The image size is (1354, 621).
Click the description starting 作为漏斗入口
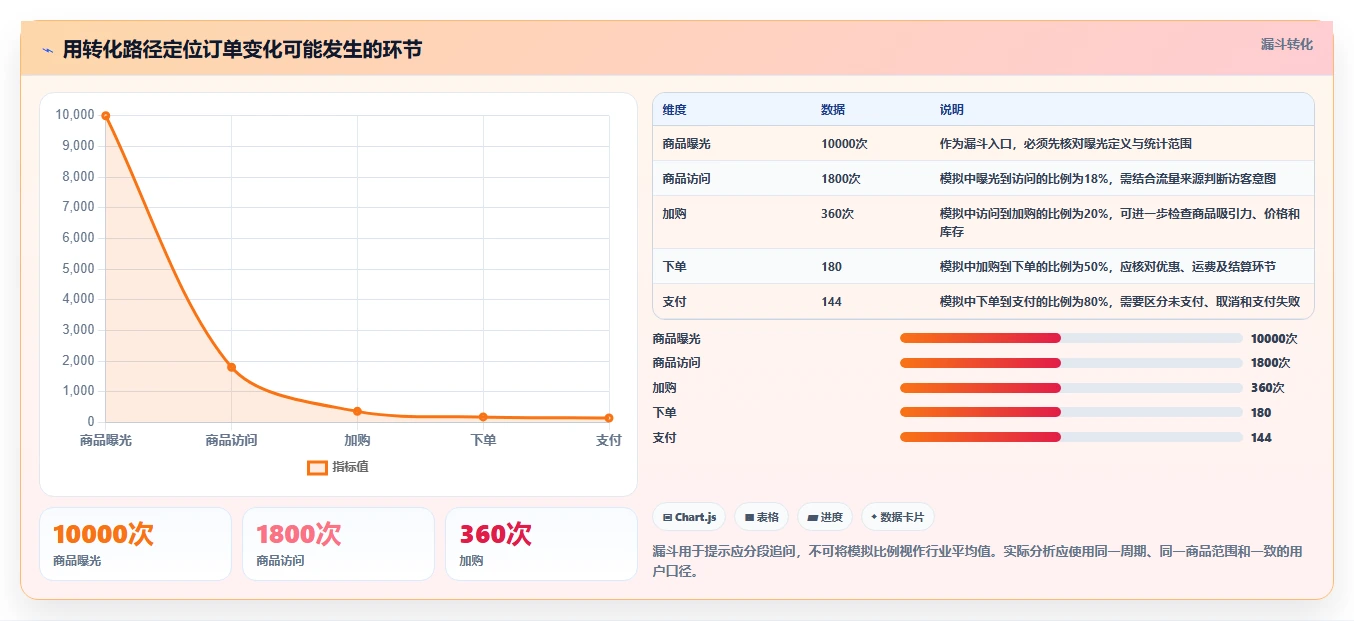(1066, 144)
